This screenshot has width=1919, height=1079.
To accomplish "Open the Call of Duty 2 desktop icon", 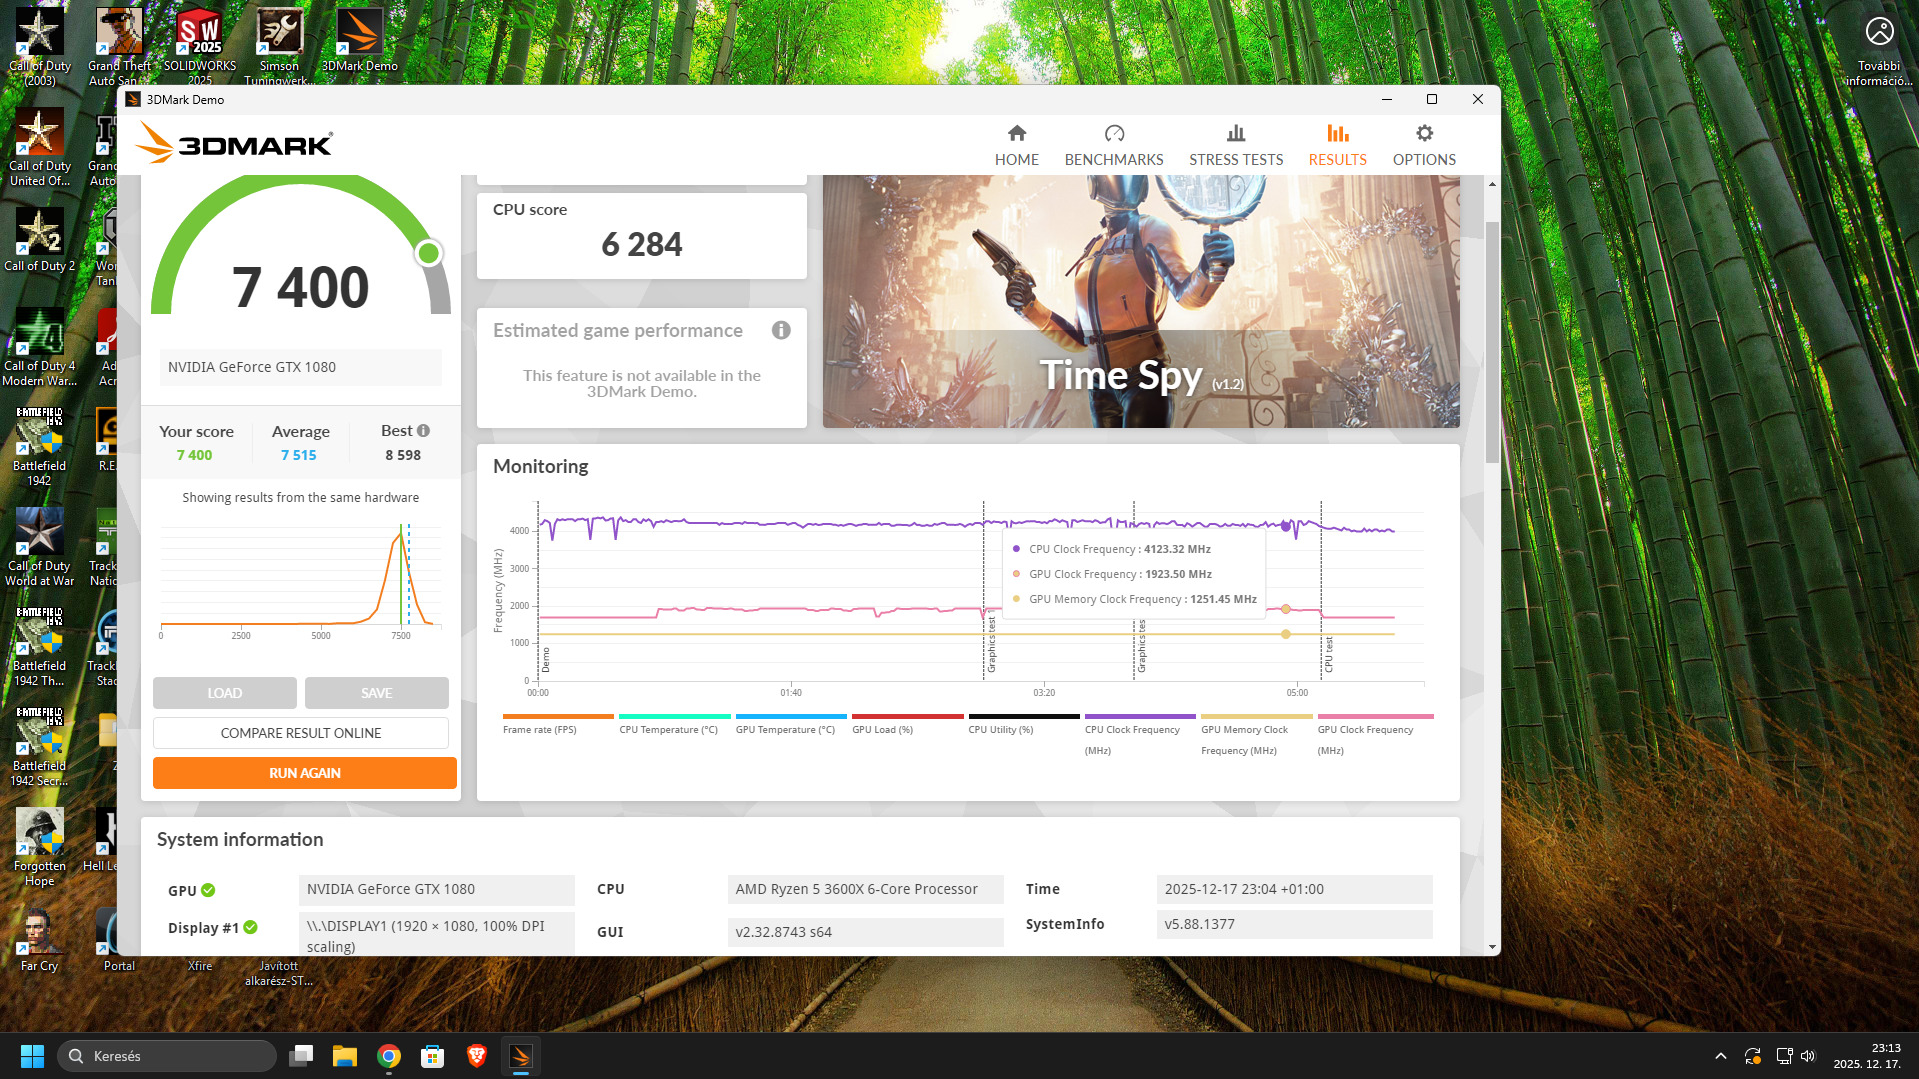I will coord(40,240).
